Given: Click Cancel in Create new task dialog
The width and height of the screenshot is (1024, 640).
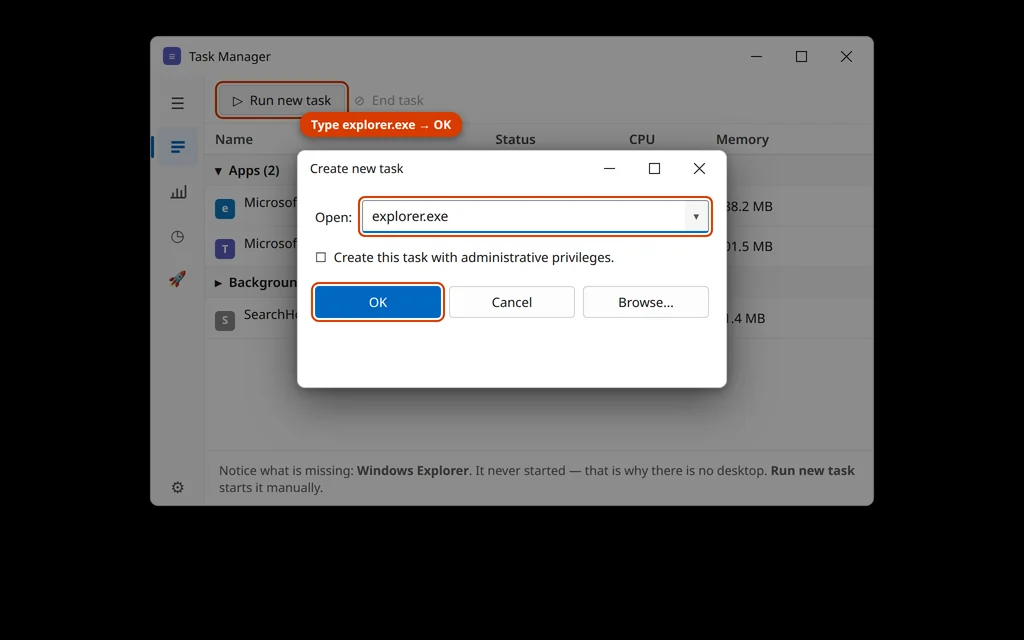Looking at the screenshot, I should click(512, 302).
